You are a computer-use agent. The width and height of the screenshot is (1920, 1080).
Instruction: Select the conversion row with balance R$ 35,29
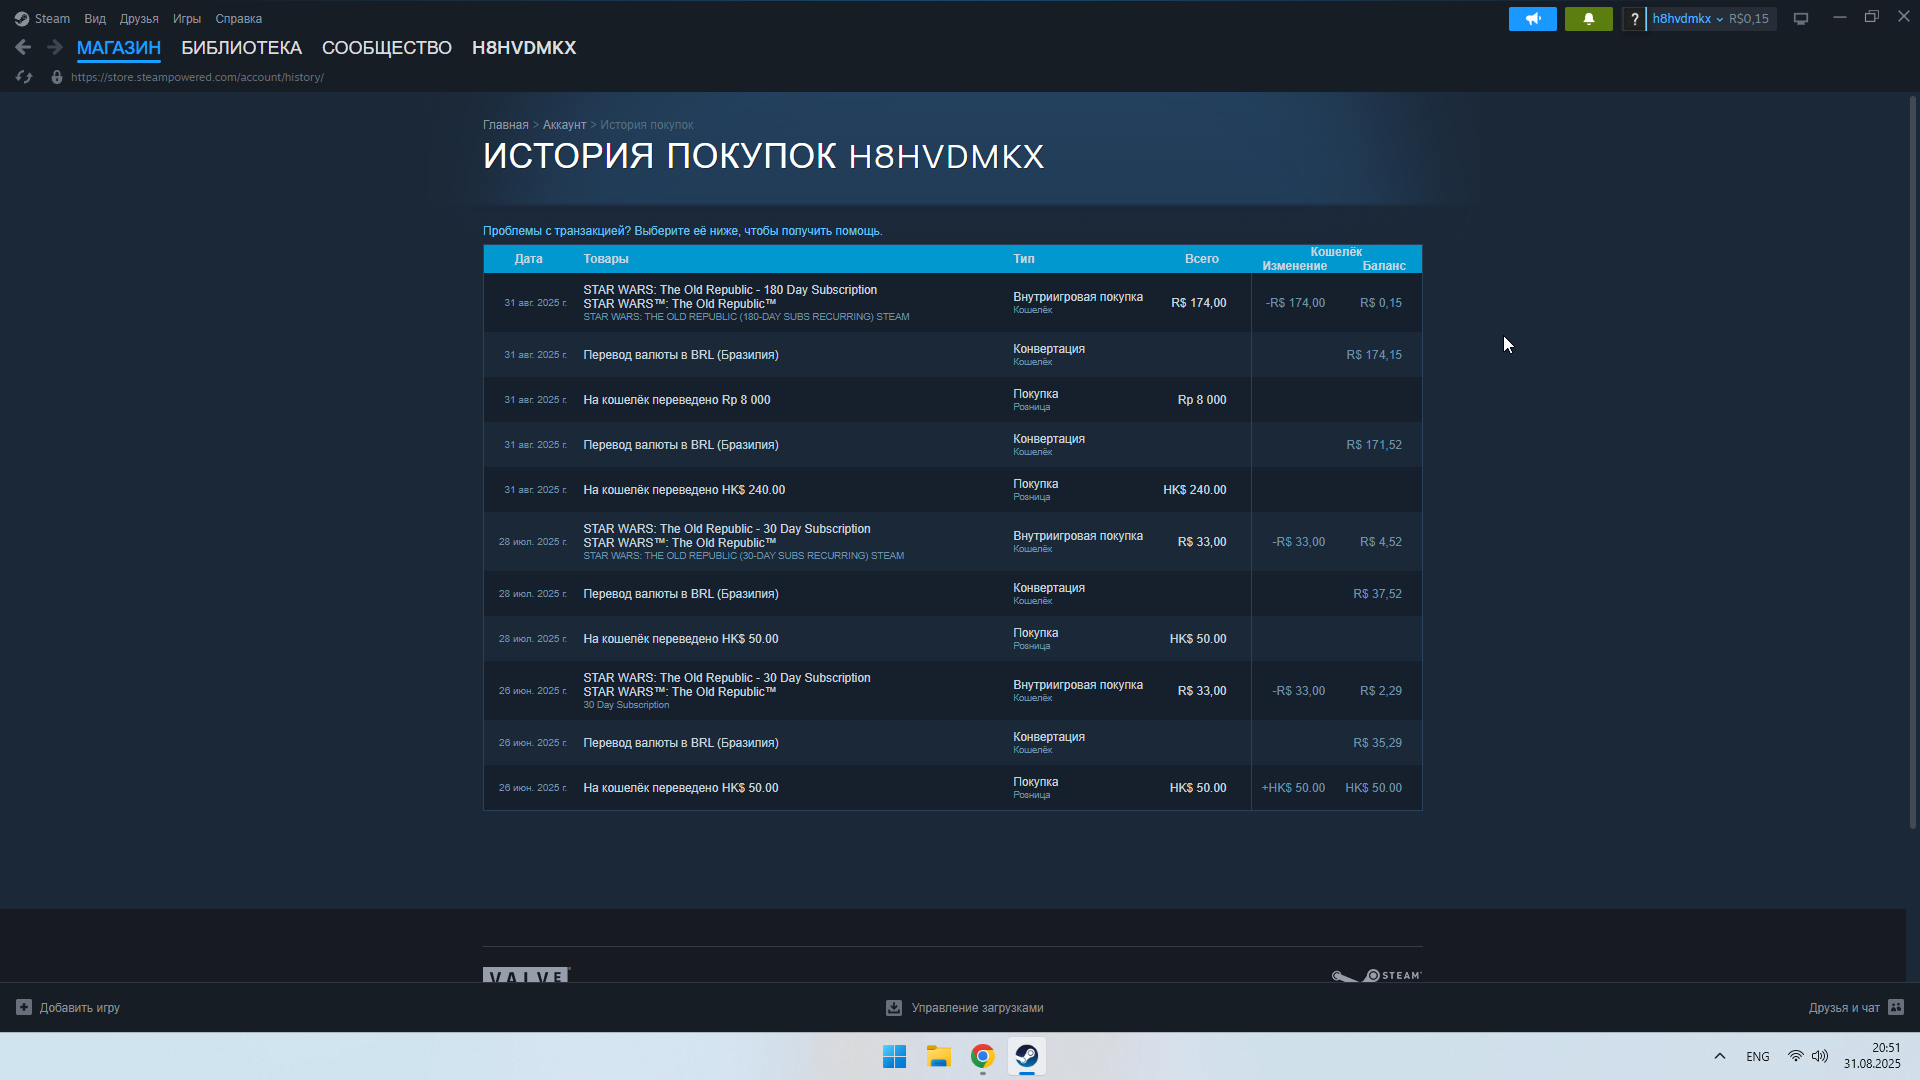coord(952,743)
